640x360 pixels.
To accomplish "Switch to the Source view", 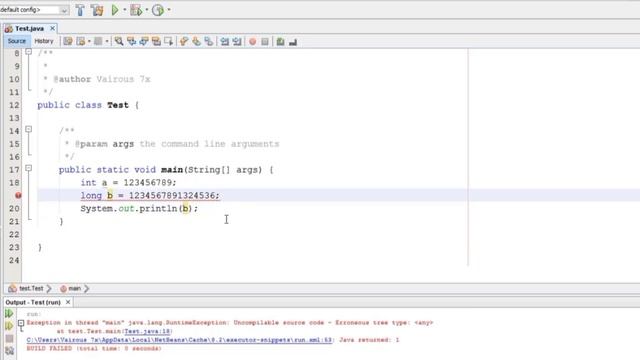I will 17,41.
